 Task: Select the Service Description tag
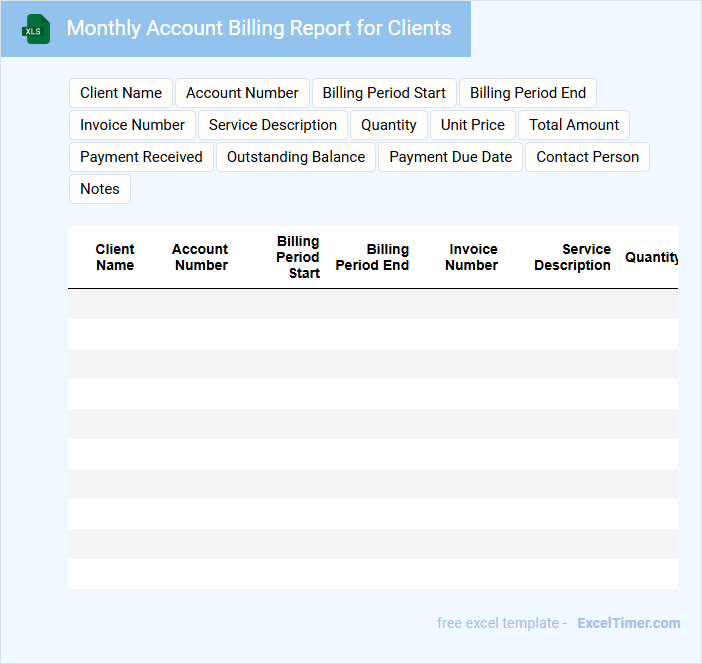pyautogui.click(x=273, y=125)
